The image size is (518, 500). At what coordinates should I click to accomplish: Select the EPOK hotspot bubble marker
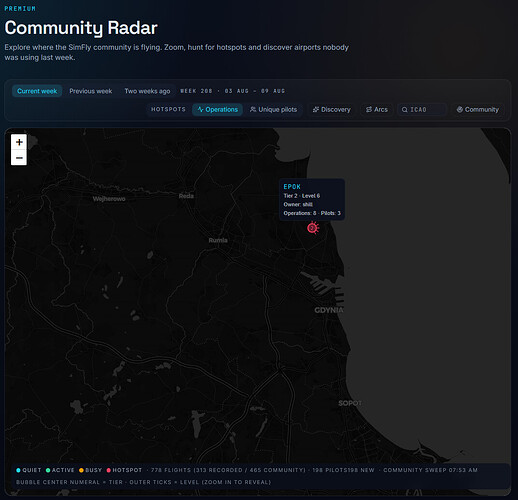pos(312,228)
